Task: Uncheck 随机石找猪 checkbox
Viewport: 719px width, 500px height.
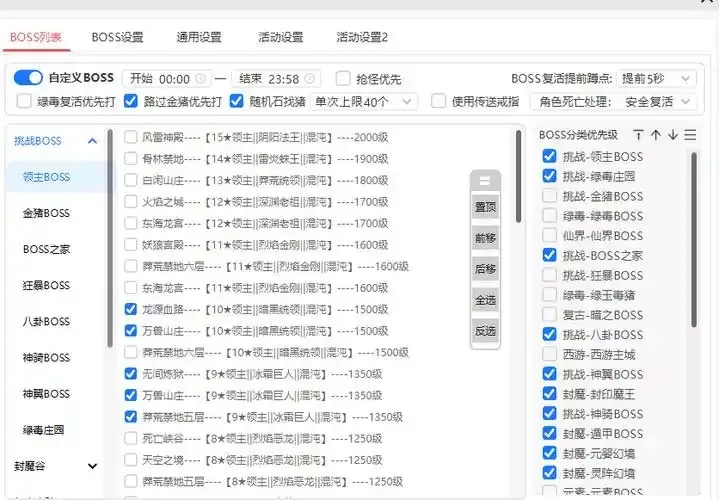Action: 236,101
